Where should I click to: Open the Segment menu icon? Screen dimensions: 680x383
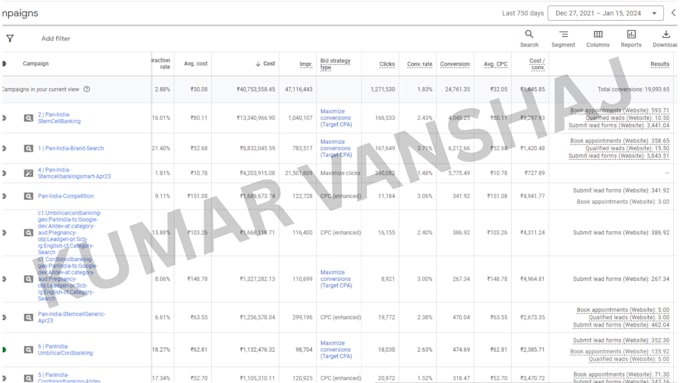point(563,34)
